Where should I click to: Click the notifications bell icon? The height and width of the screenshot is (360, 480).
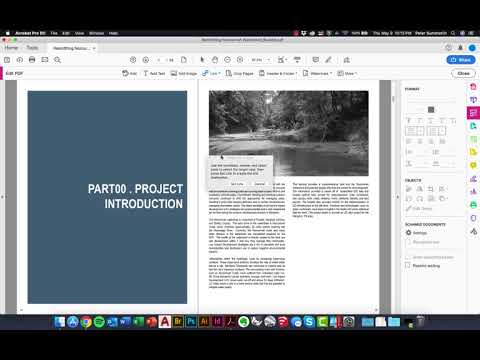pos(460,48)
